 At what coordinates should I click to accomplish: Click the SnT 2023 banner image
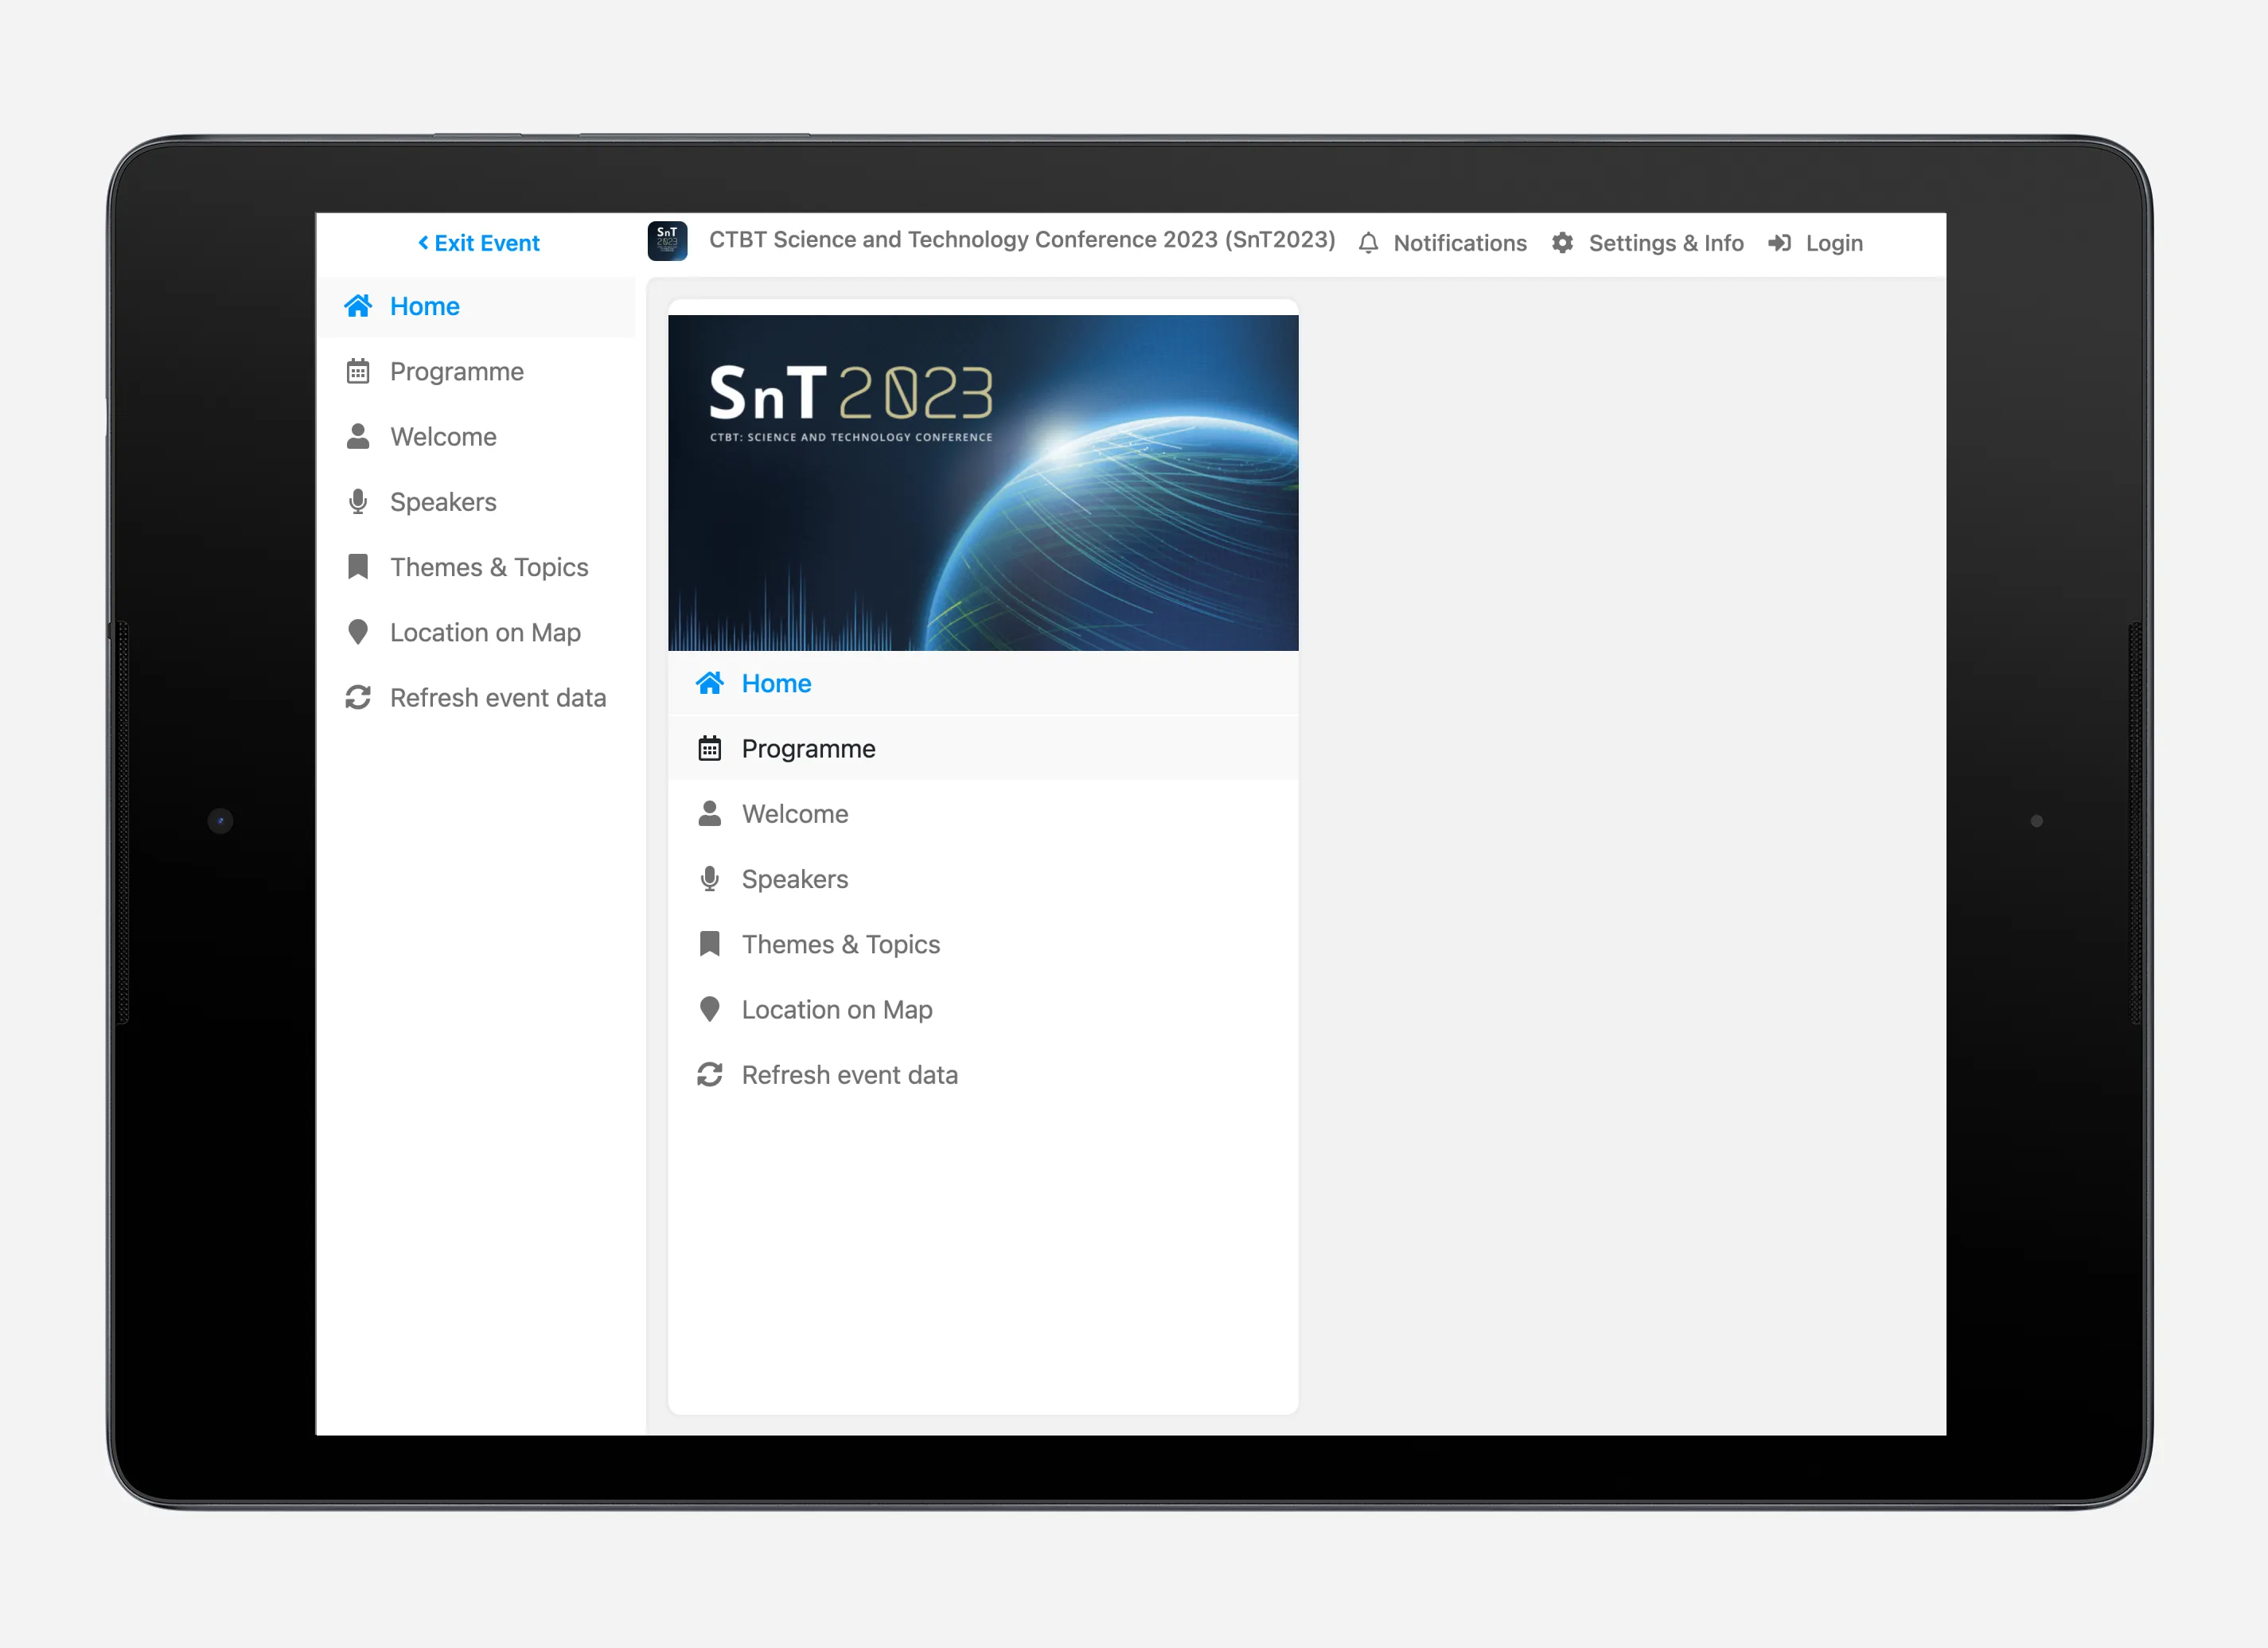click(x=983, y=483)
